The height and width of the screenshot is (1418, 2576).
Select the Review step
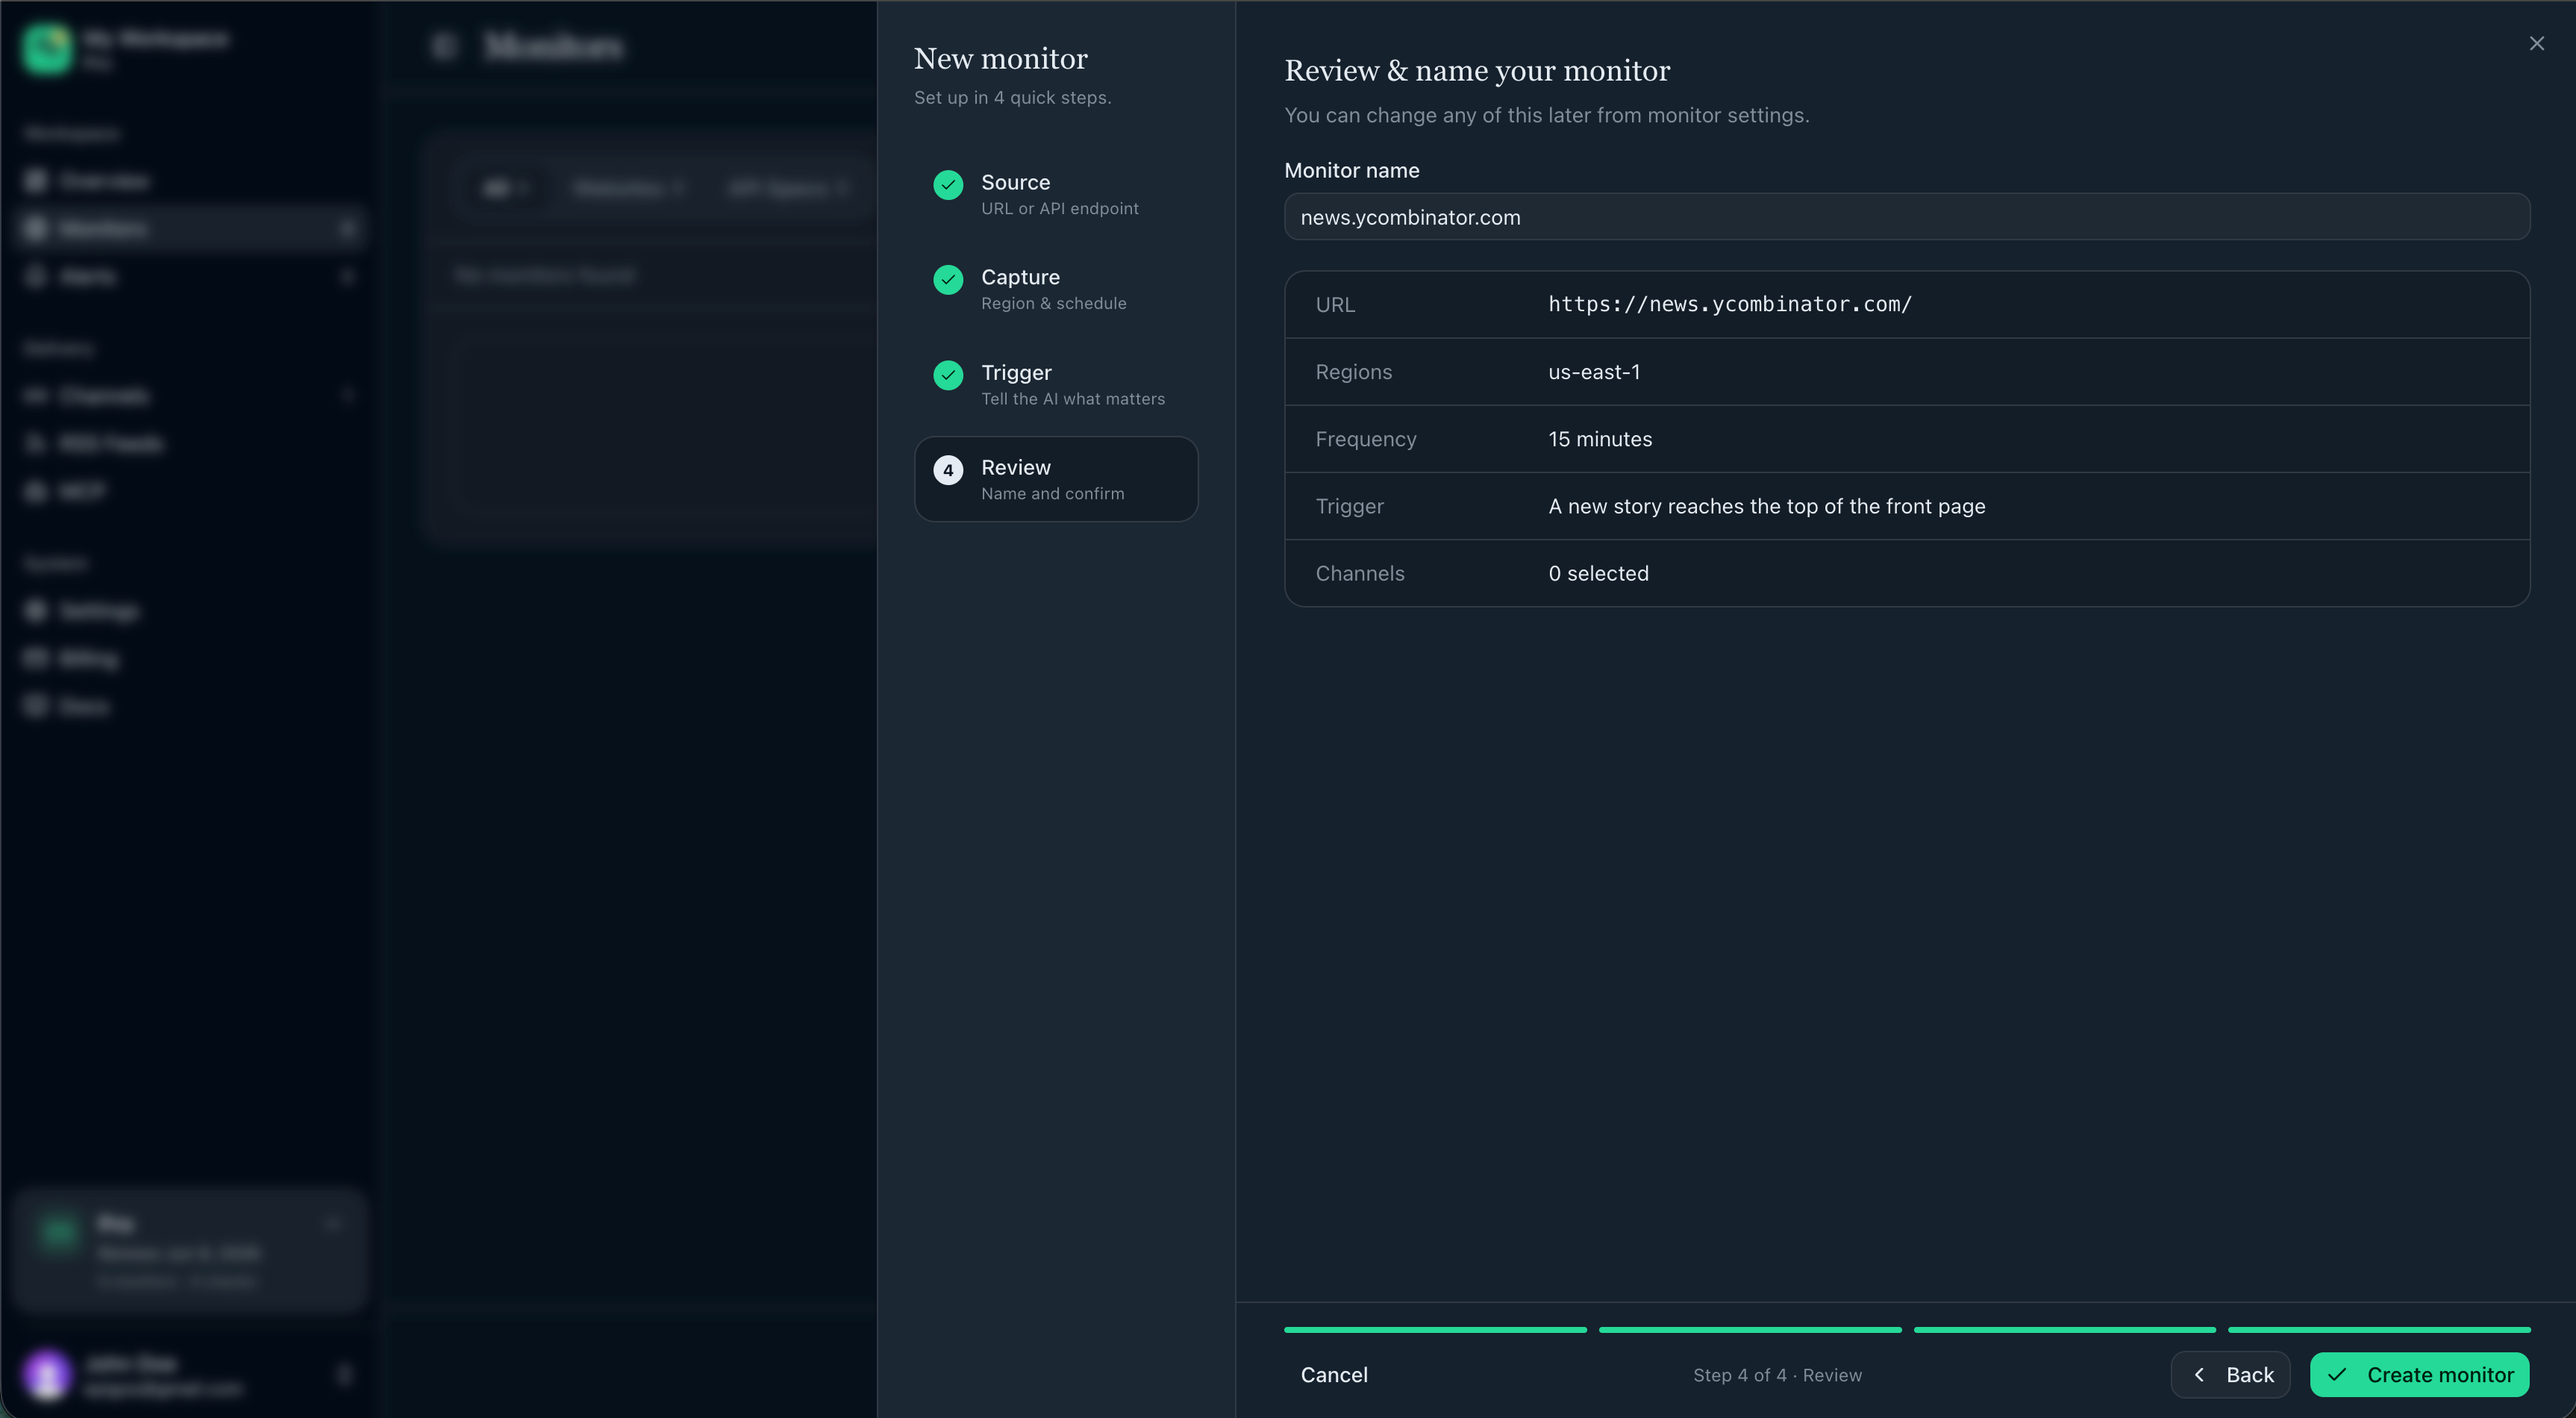(x=1056, y=479)
